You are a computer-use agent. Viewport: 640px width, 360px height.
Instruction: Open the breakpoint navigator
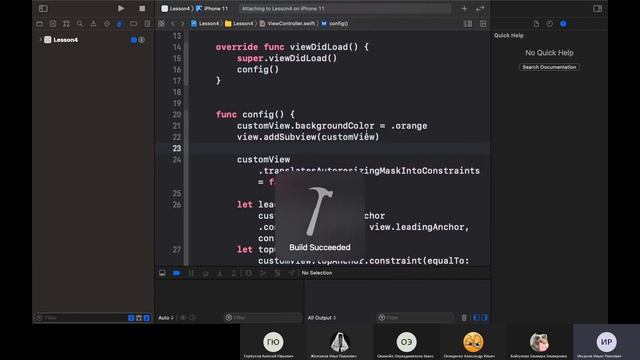133,24
